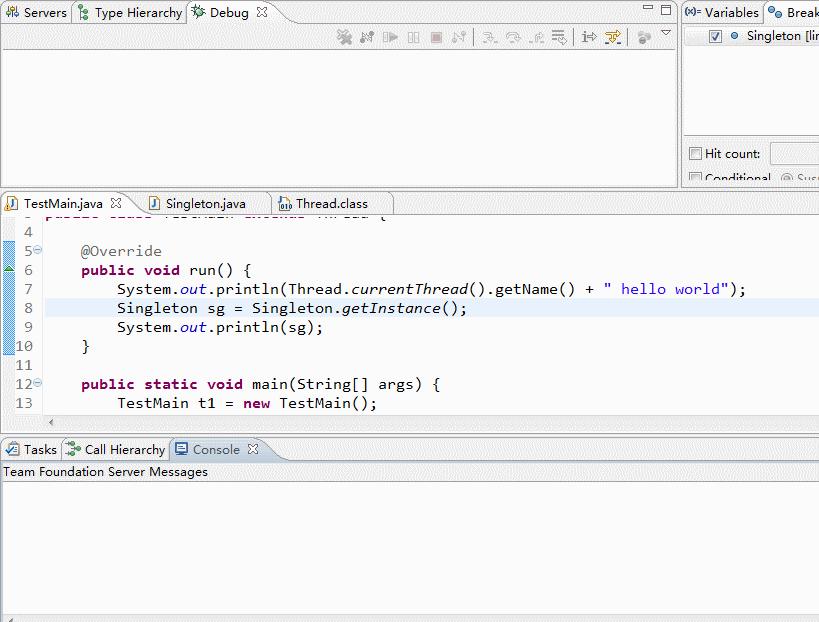Open the Tasks view tab
Screen dimensions: 819x622
31,450
